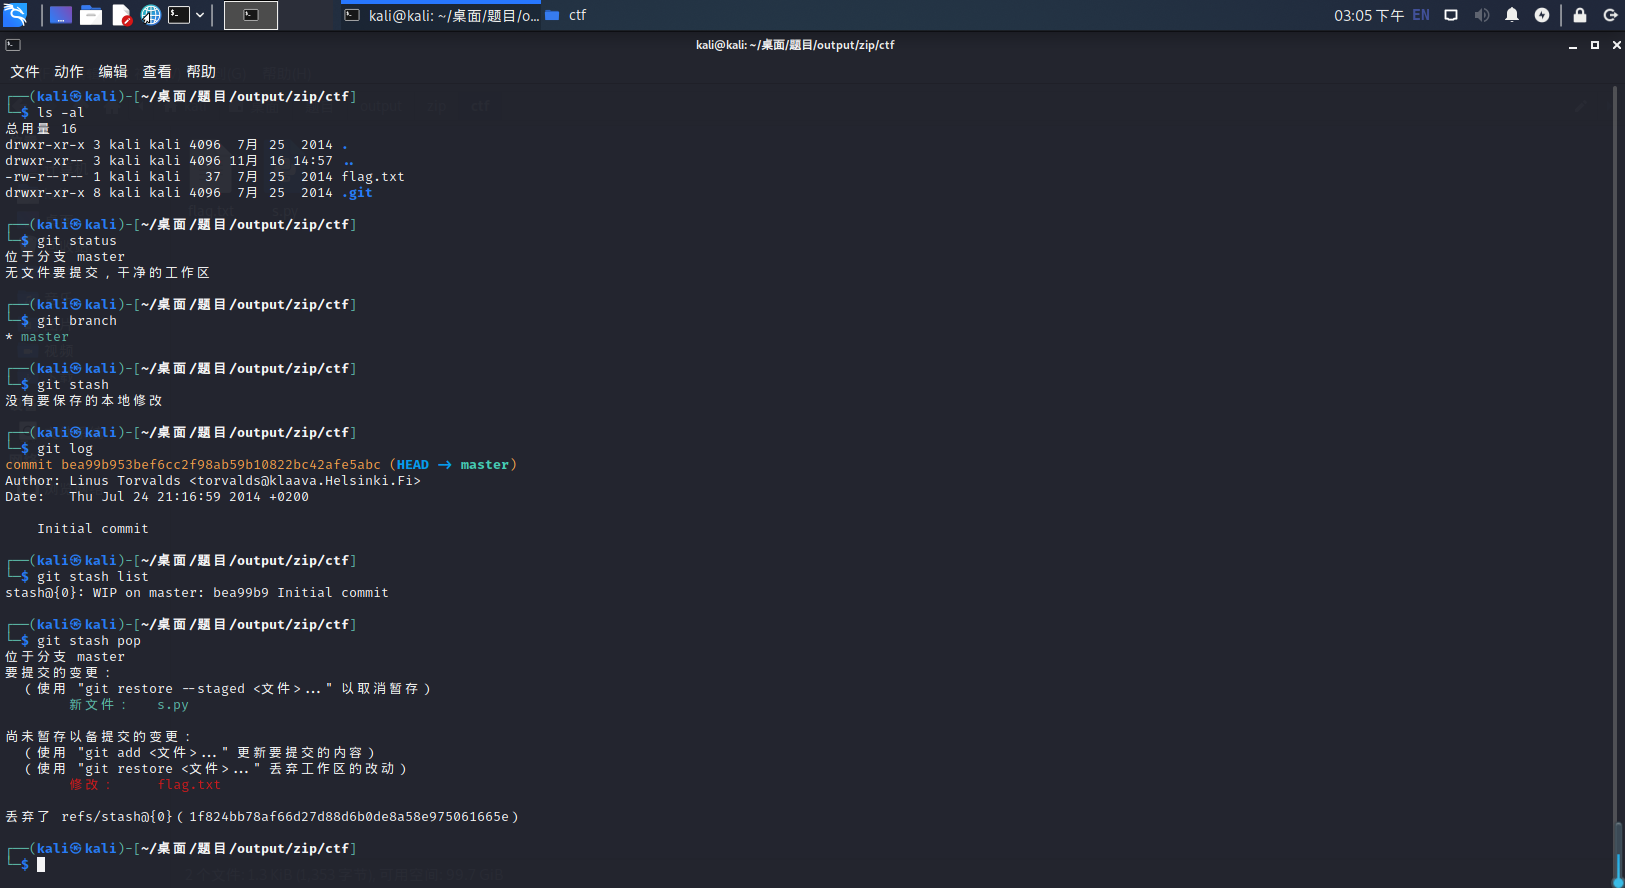This screenshot has height=888, width=1625.
Task: Click the 'ls -al' command text
Action: 61,113
